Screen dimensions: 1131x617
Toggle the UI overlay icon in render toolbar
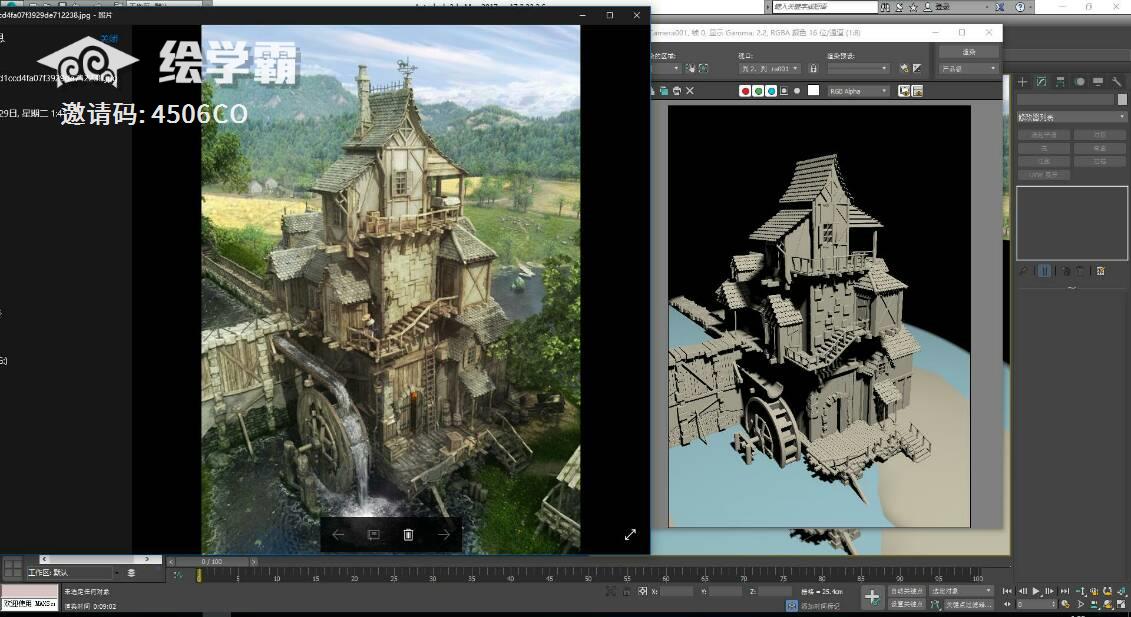[x=904, y=91]
